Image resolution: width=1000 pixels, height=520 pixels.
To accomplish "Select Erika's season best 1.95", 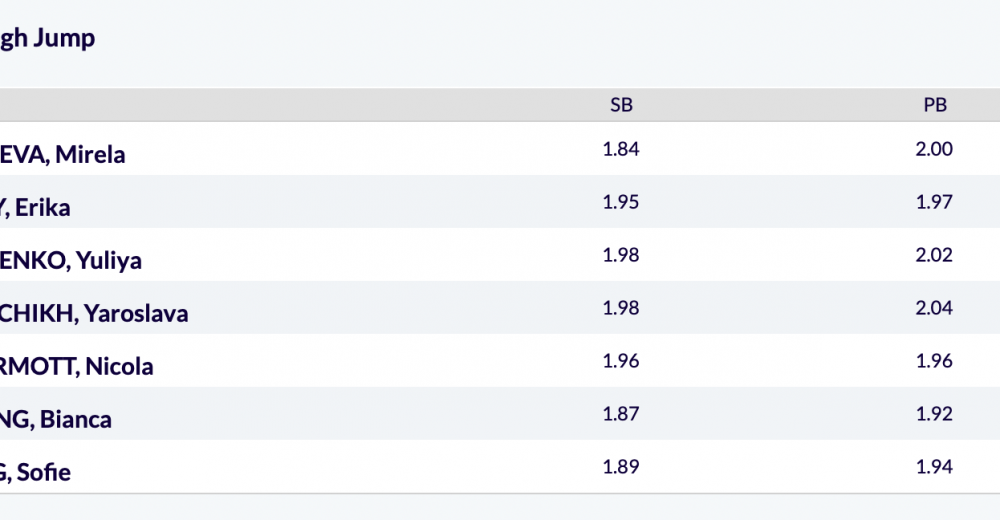I will point(621,202).
